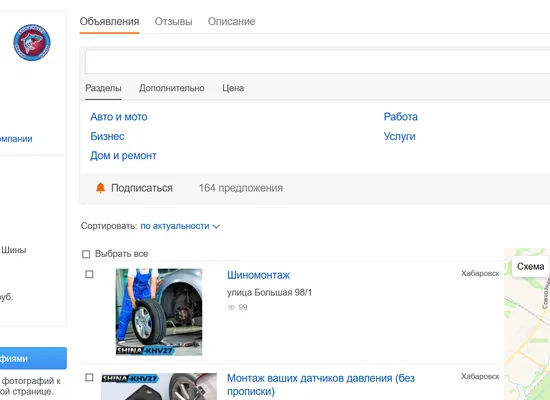Check the Шиномонтаж listing checkbox
This screenshot has width=550, height=400.
pyautogui.click(x=89, y=274)
